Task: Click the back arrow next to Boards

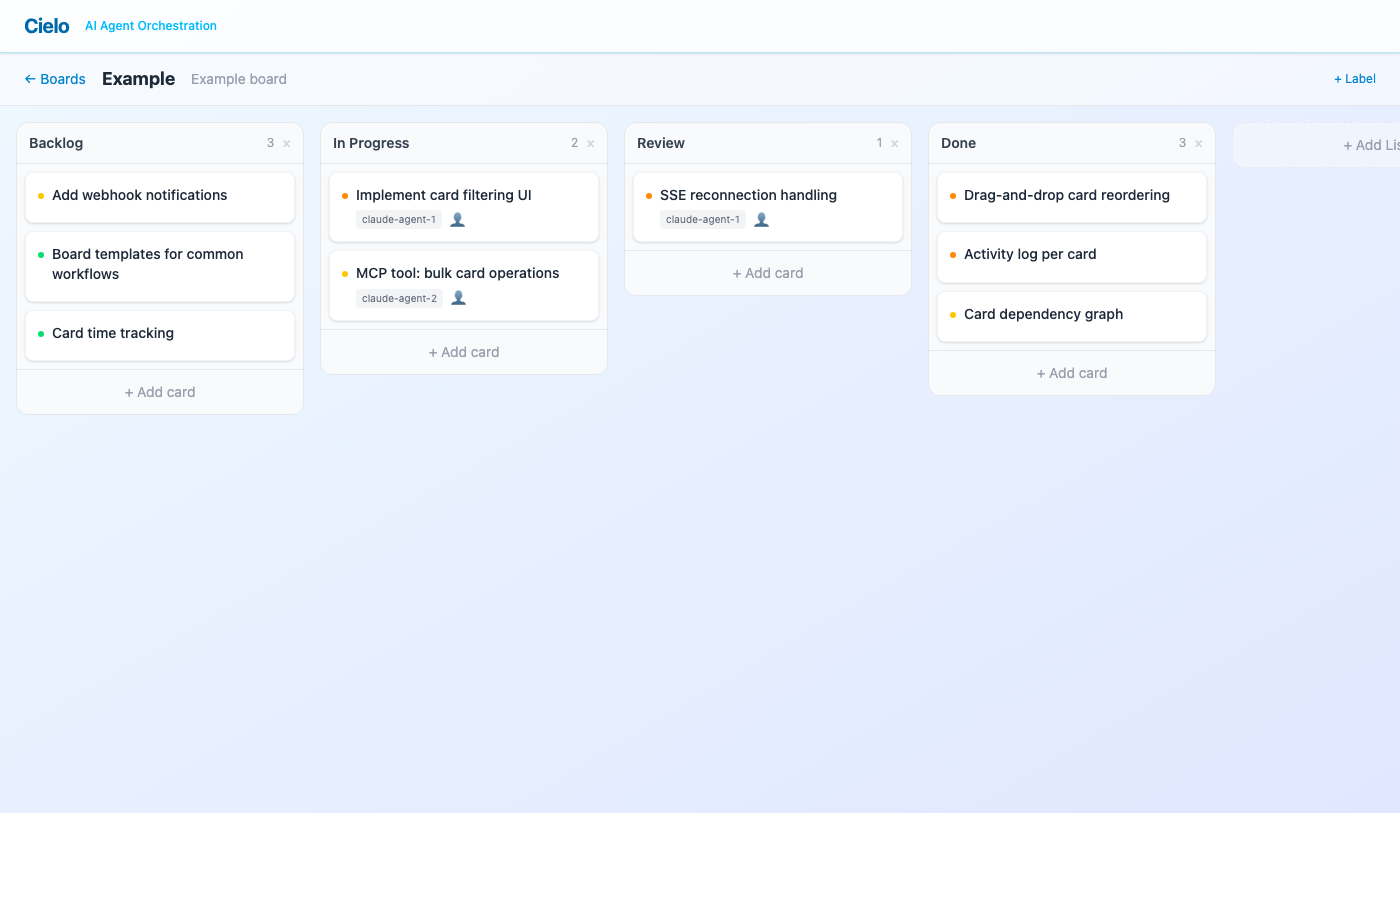Action: click(x=28, y=79)
